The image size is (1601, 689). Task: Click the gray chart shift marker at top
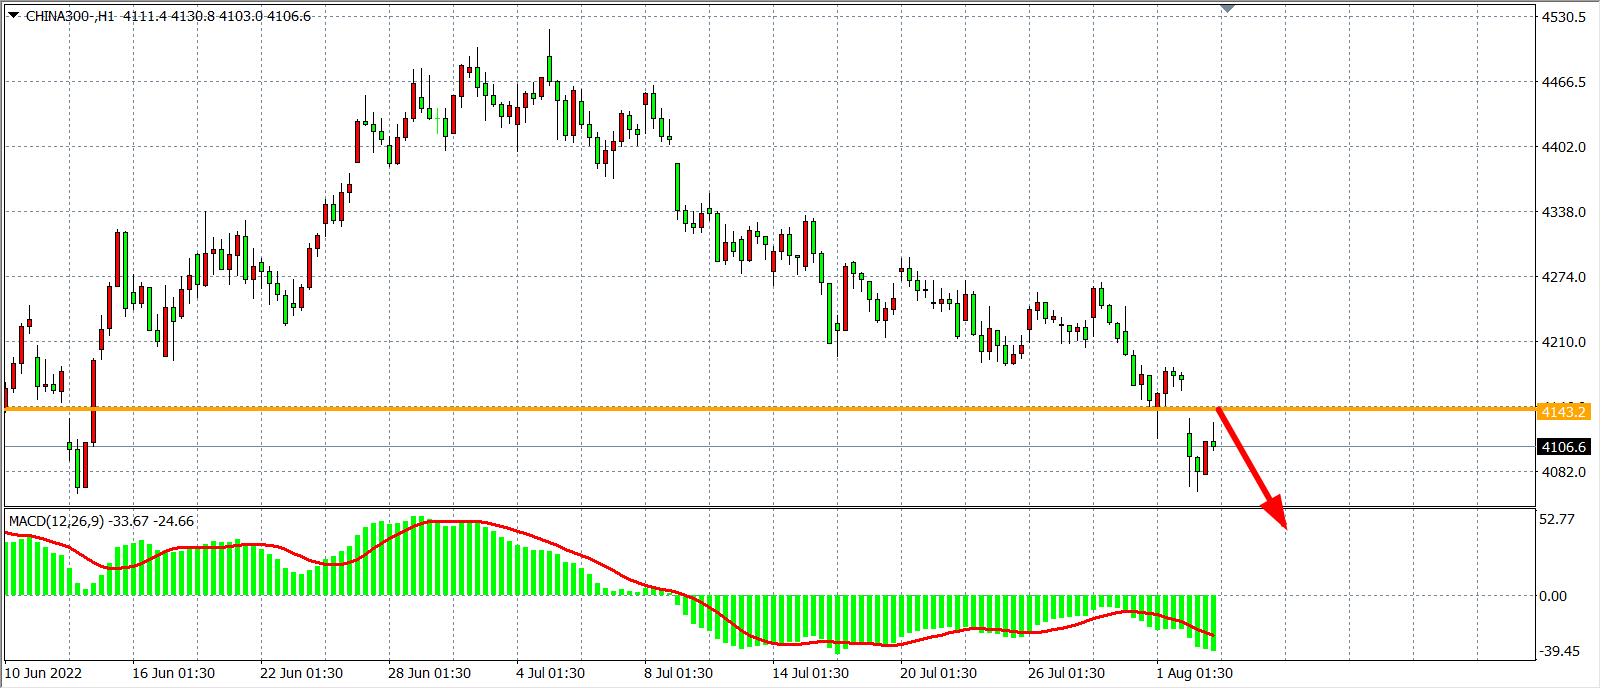[1227, 8]
